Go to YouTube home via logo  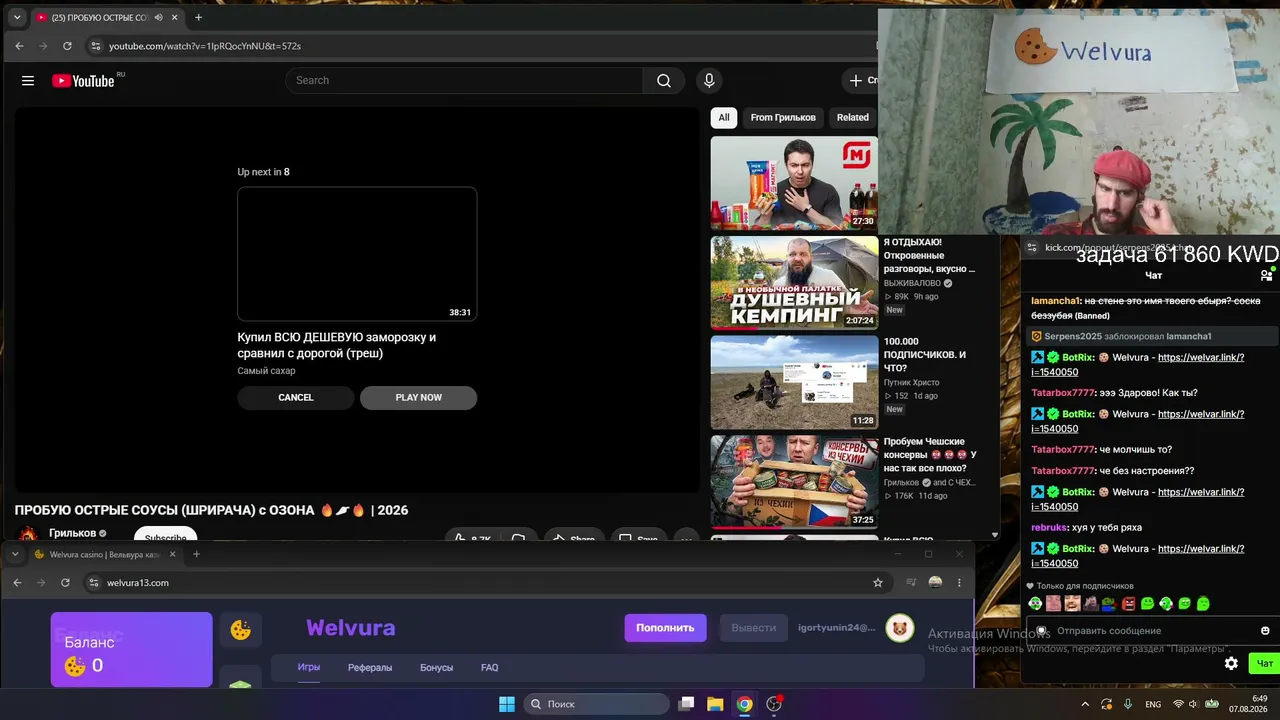click(84, 81)
